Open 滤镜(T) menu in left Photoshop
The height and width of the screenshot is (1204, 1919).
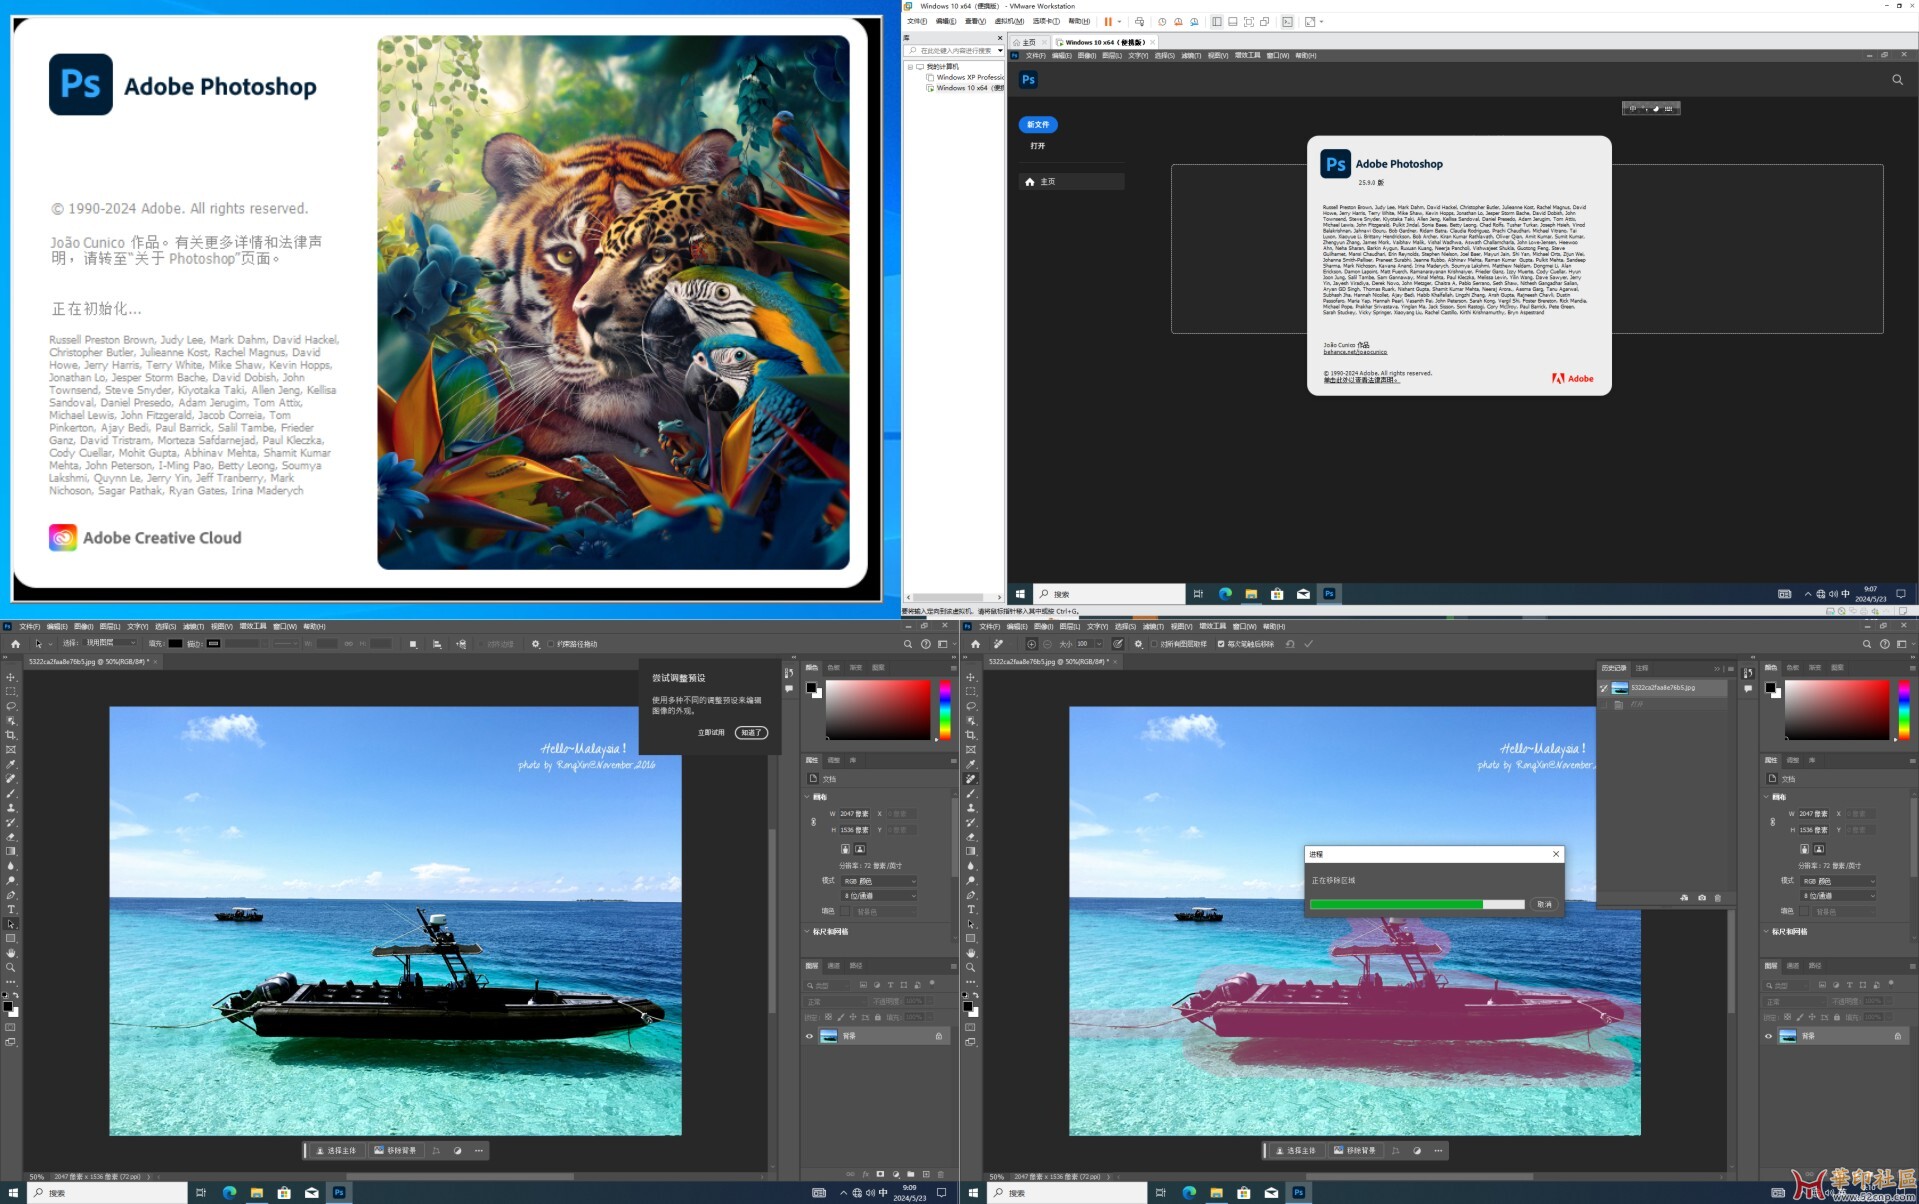click(194, 627)
